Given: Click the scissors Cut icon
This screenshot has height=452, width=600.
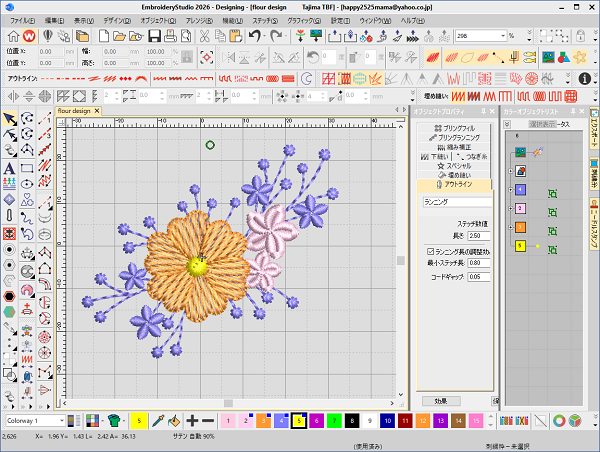Looking at the screenshot, I should coord(204,36).
